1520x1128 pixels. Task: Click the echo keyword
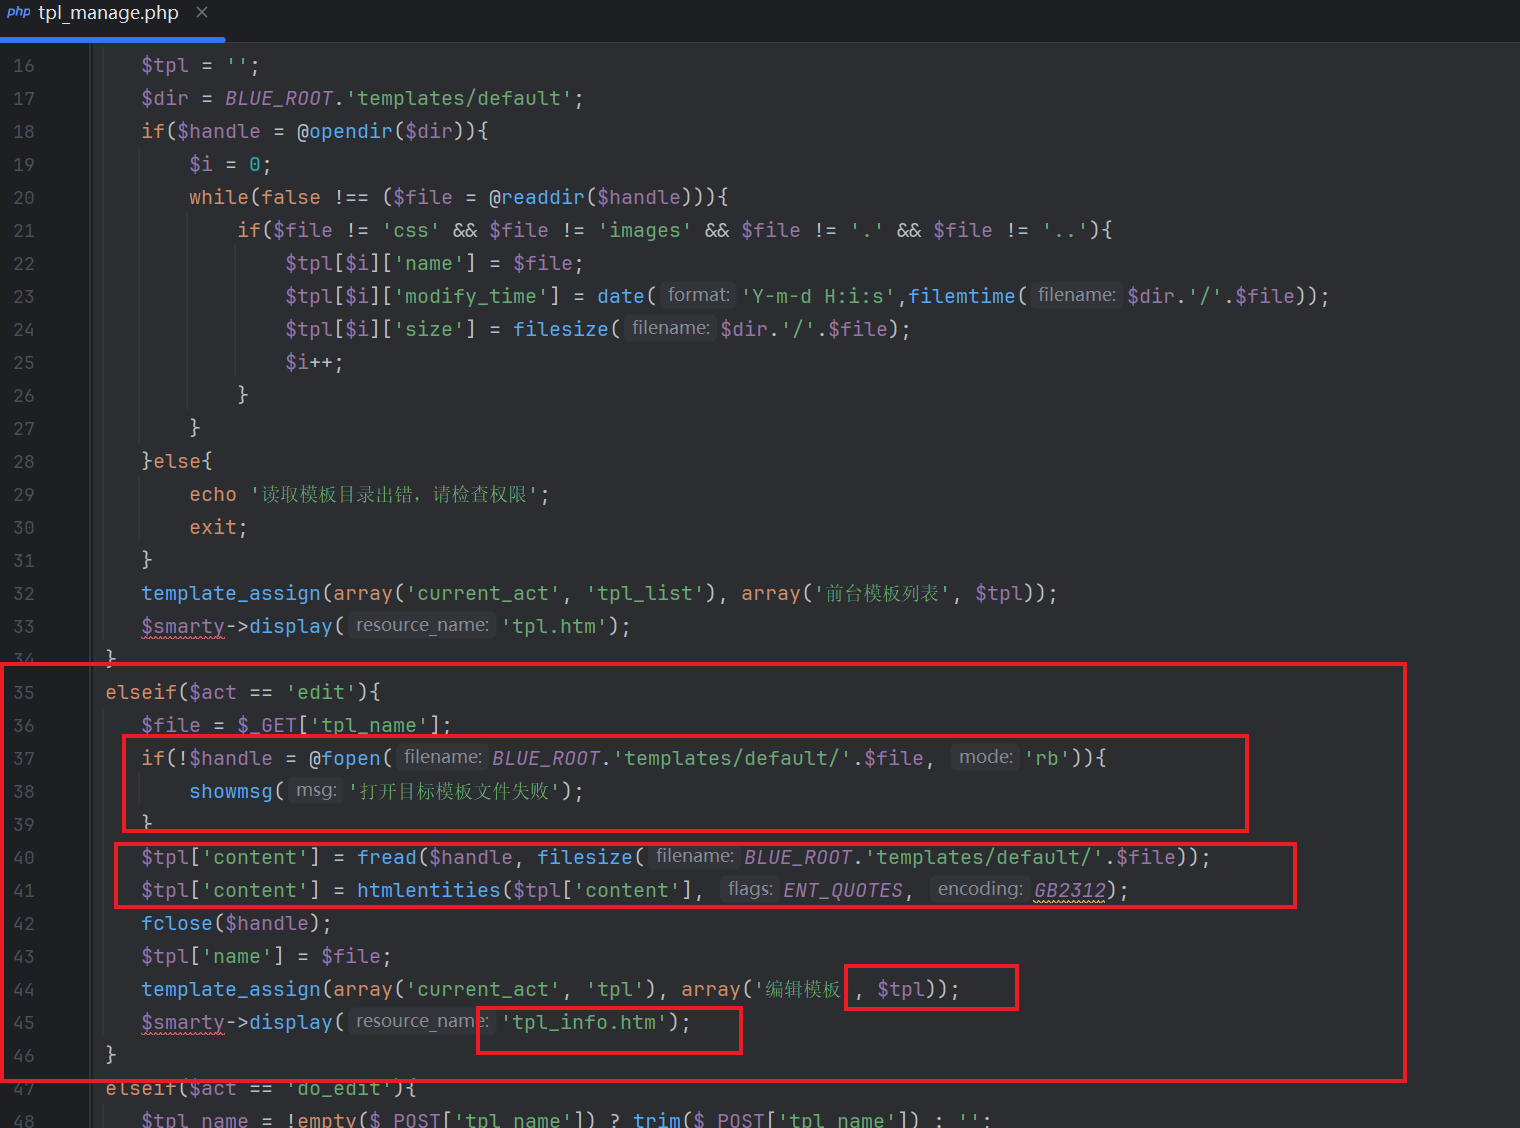(213, 494)
